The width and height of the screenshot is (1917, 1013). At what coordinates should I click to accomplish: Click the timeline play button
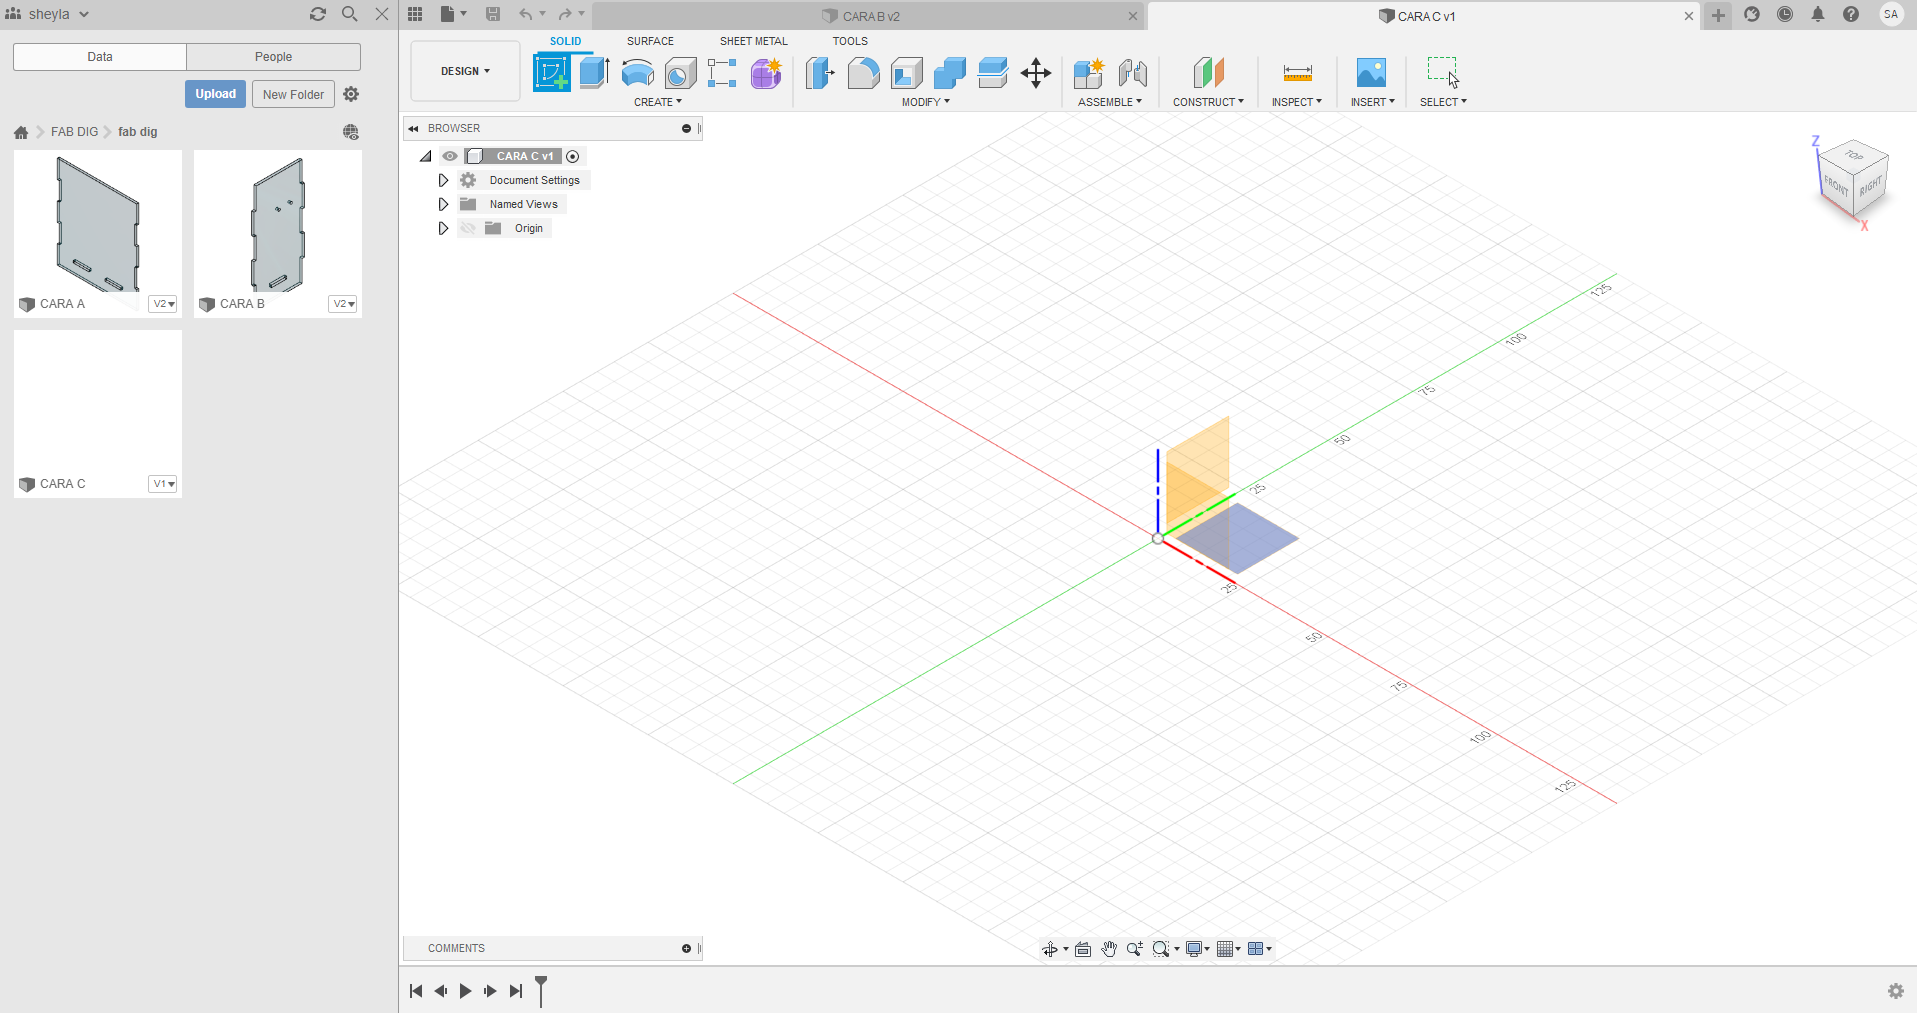click(x=465, y=991)
